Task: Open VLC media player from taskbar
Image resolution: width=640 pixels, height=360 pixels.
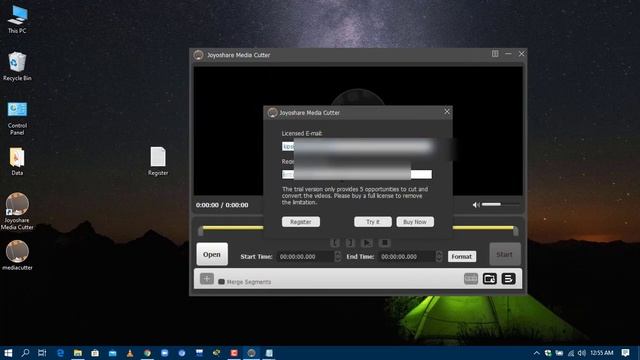Action: point(130,353)
